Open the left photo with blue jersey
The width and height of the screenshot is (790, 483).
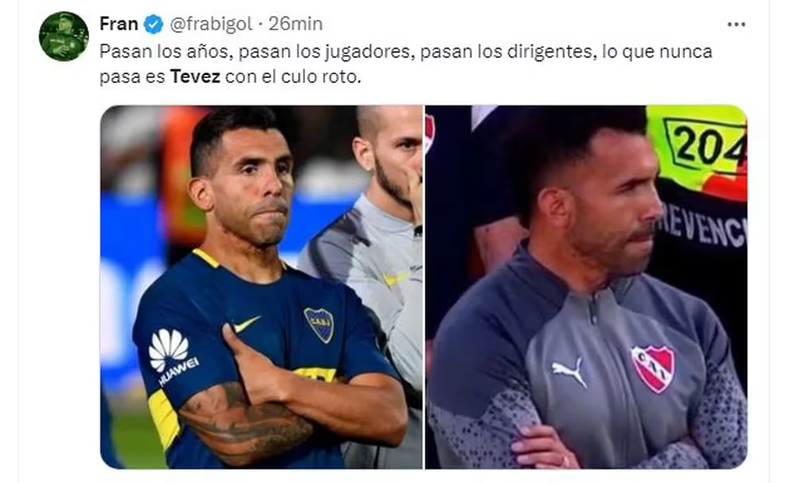(x=261, y=287)
